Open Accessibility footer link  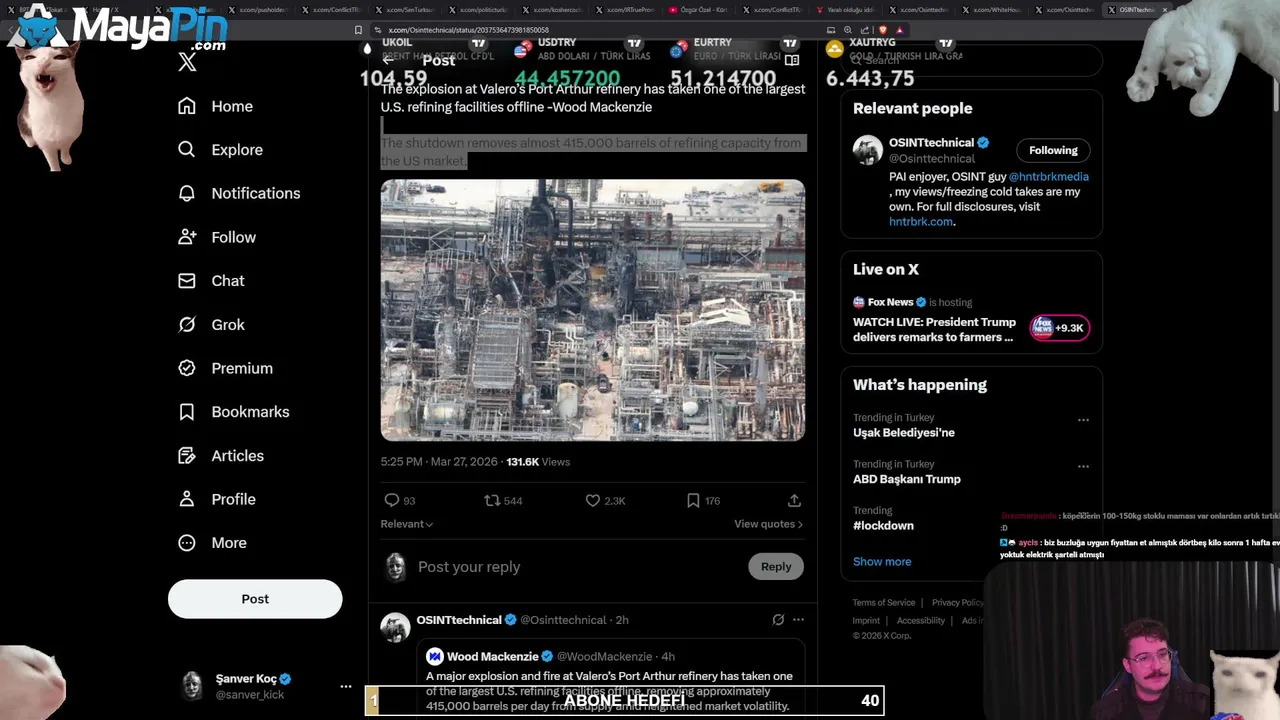pos(920,621)
